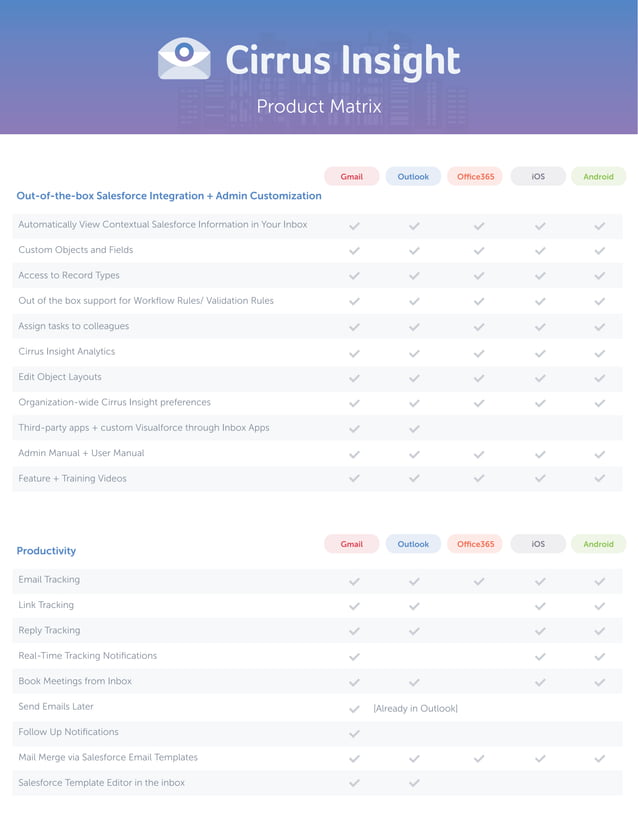Click the Productivity section heading
This screenshot has height=826, width=638.
(x=46, y=551)
